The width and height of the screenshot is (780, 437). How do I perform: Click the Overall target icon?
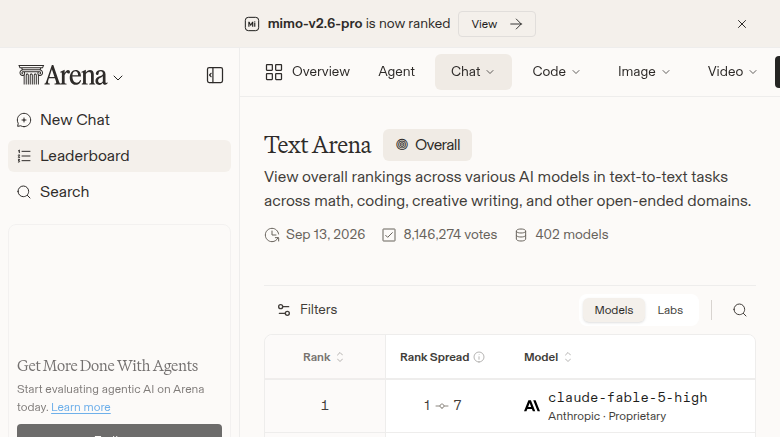click(x=402, y=145)
